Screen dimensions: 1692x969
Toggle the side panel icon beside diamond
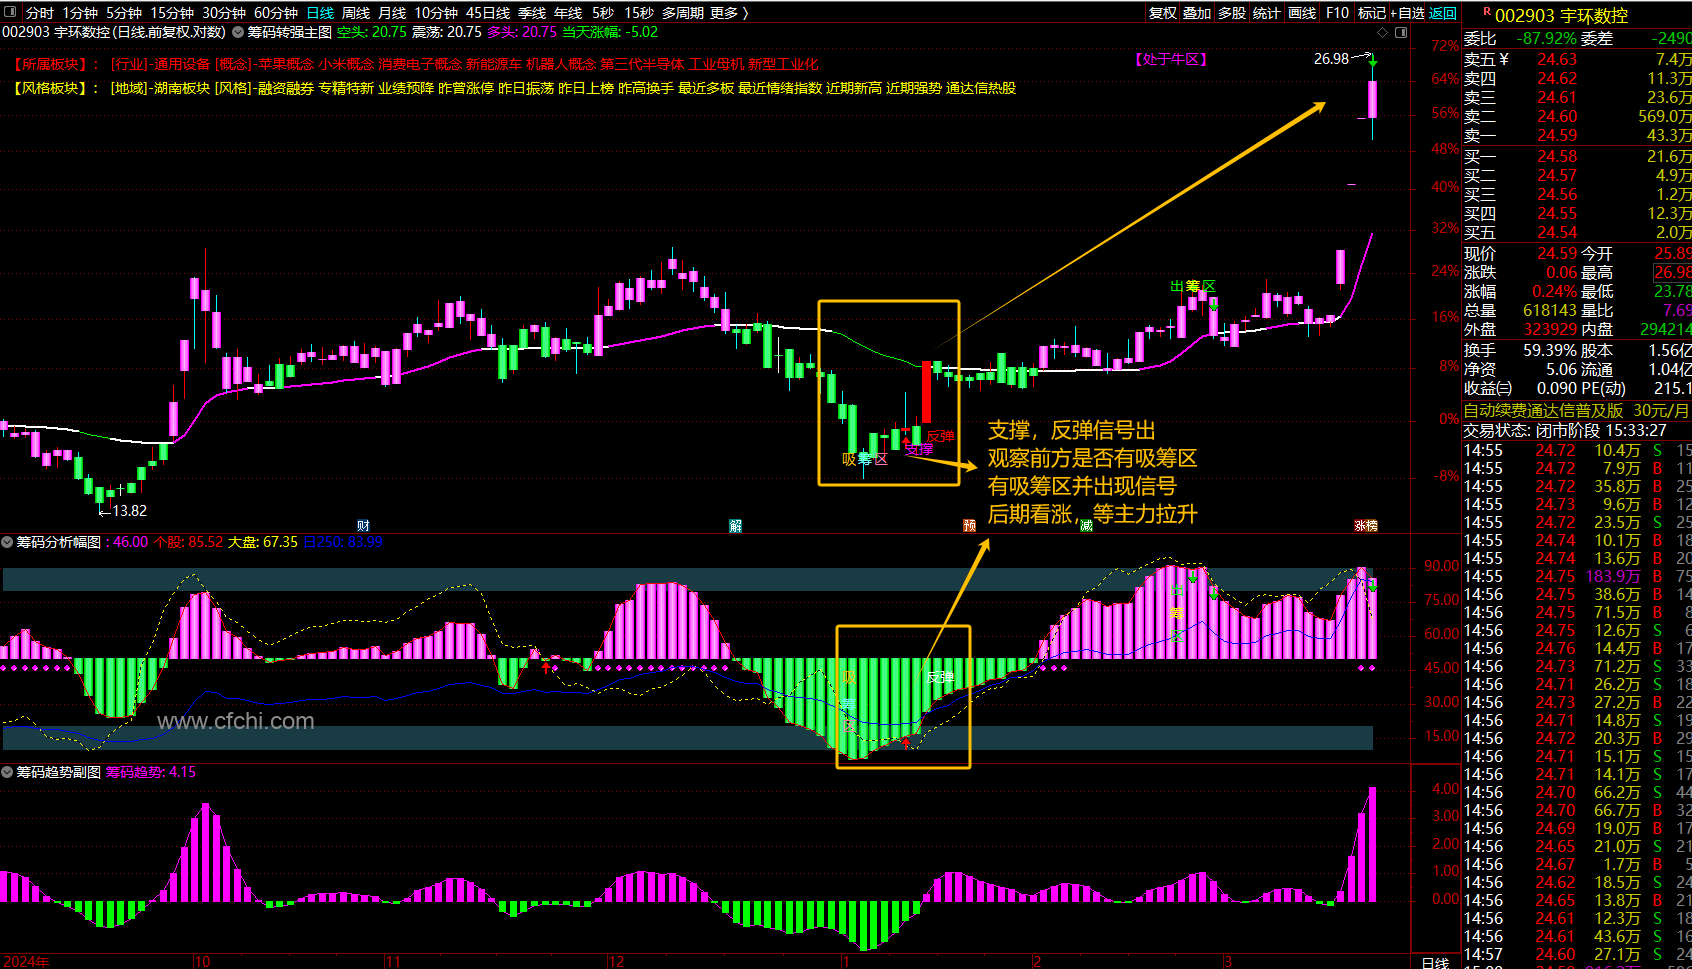[1401, 33]
